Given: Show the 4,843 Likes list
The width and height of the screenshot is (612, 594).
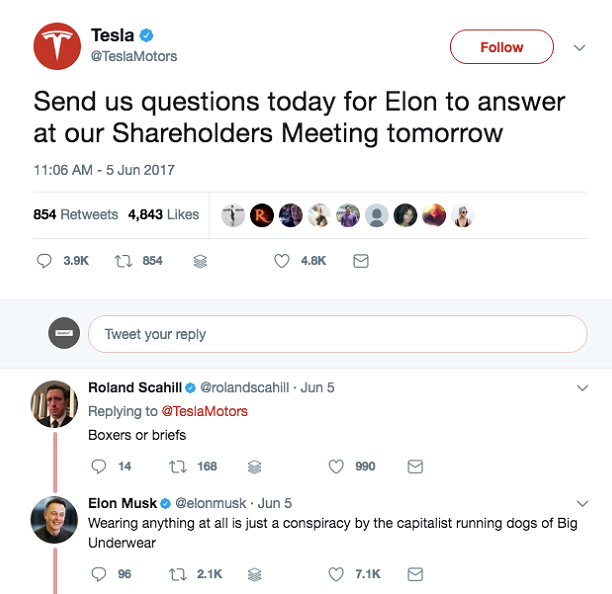Looking at the screenshot, I should 164,214.
